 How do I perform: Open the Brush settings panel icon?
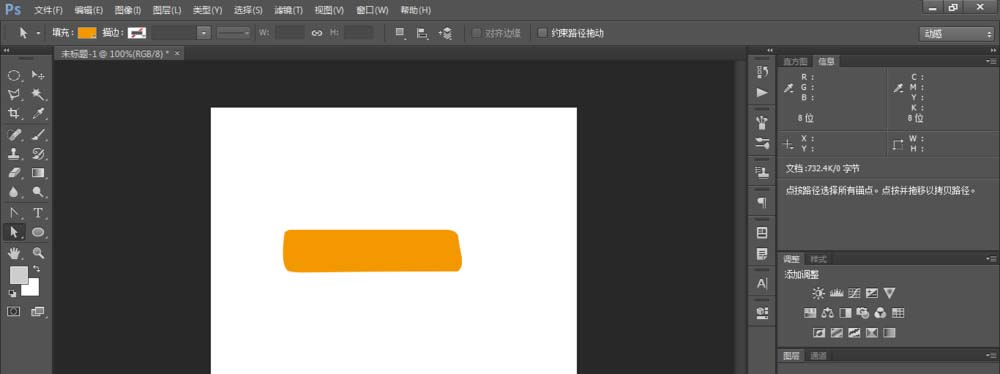pyautogui.click(x=761, y=143)
